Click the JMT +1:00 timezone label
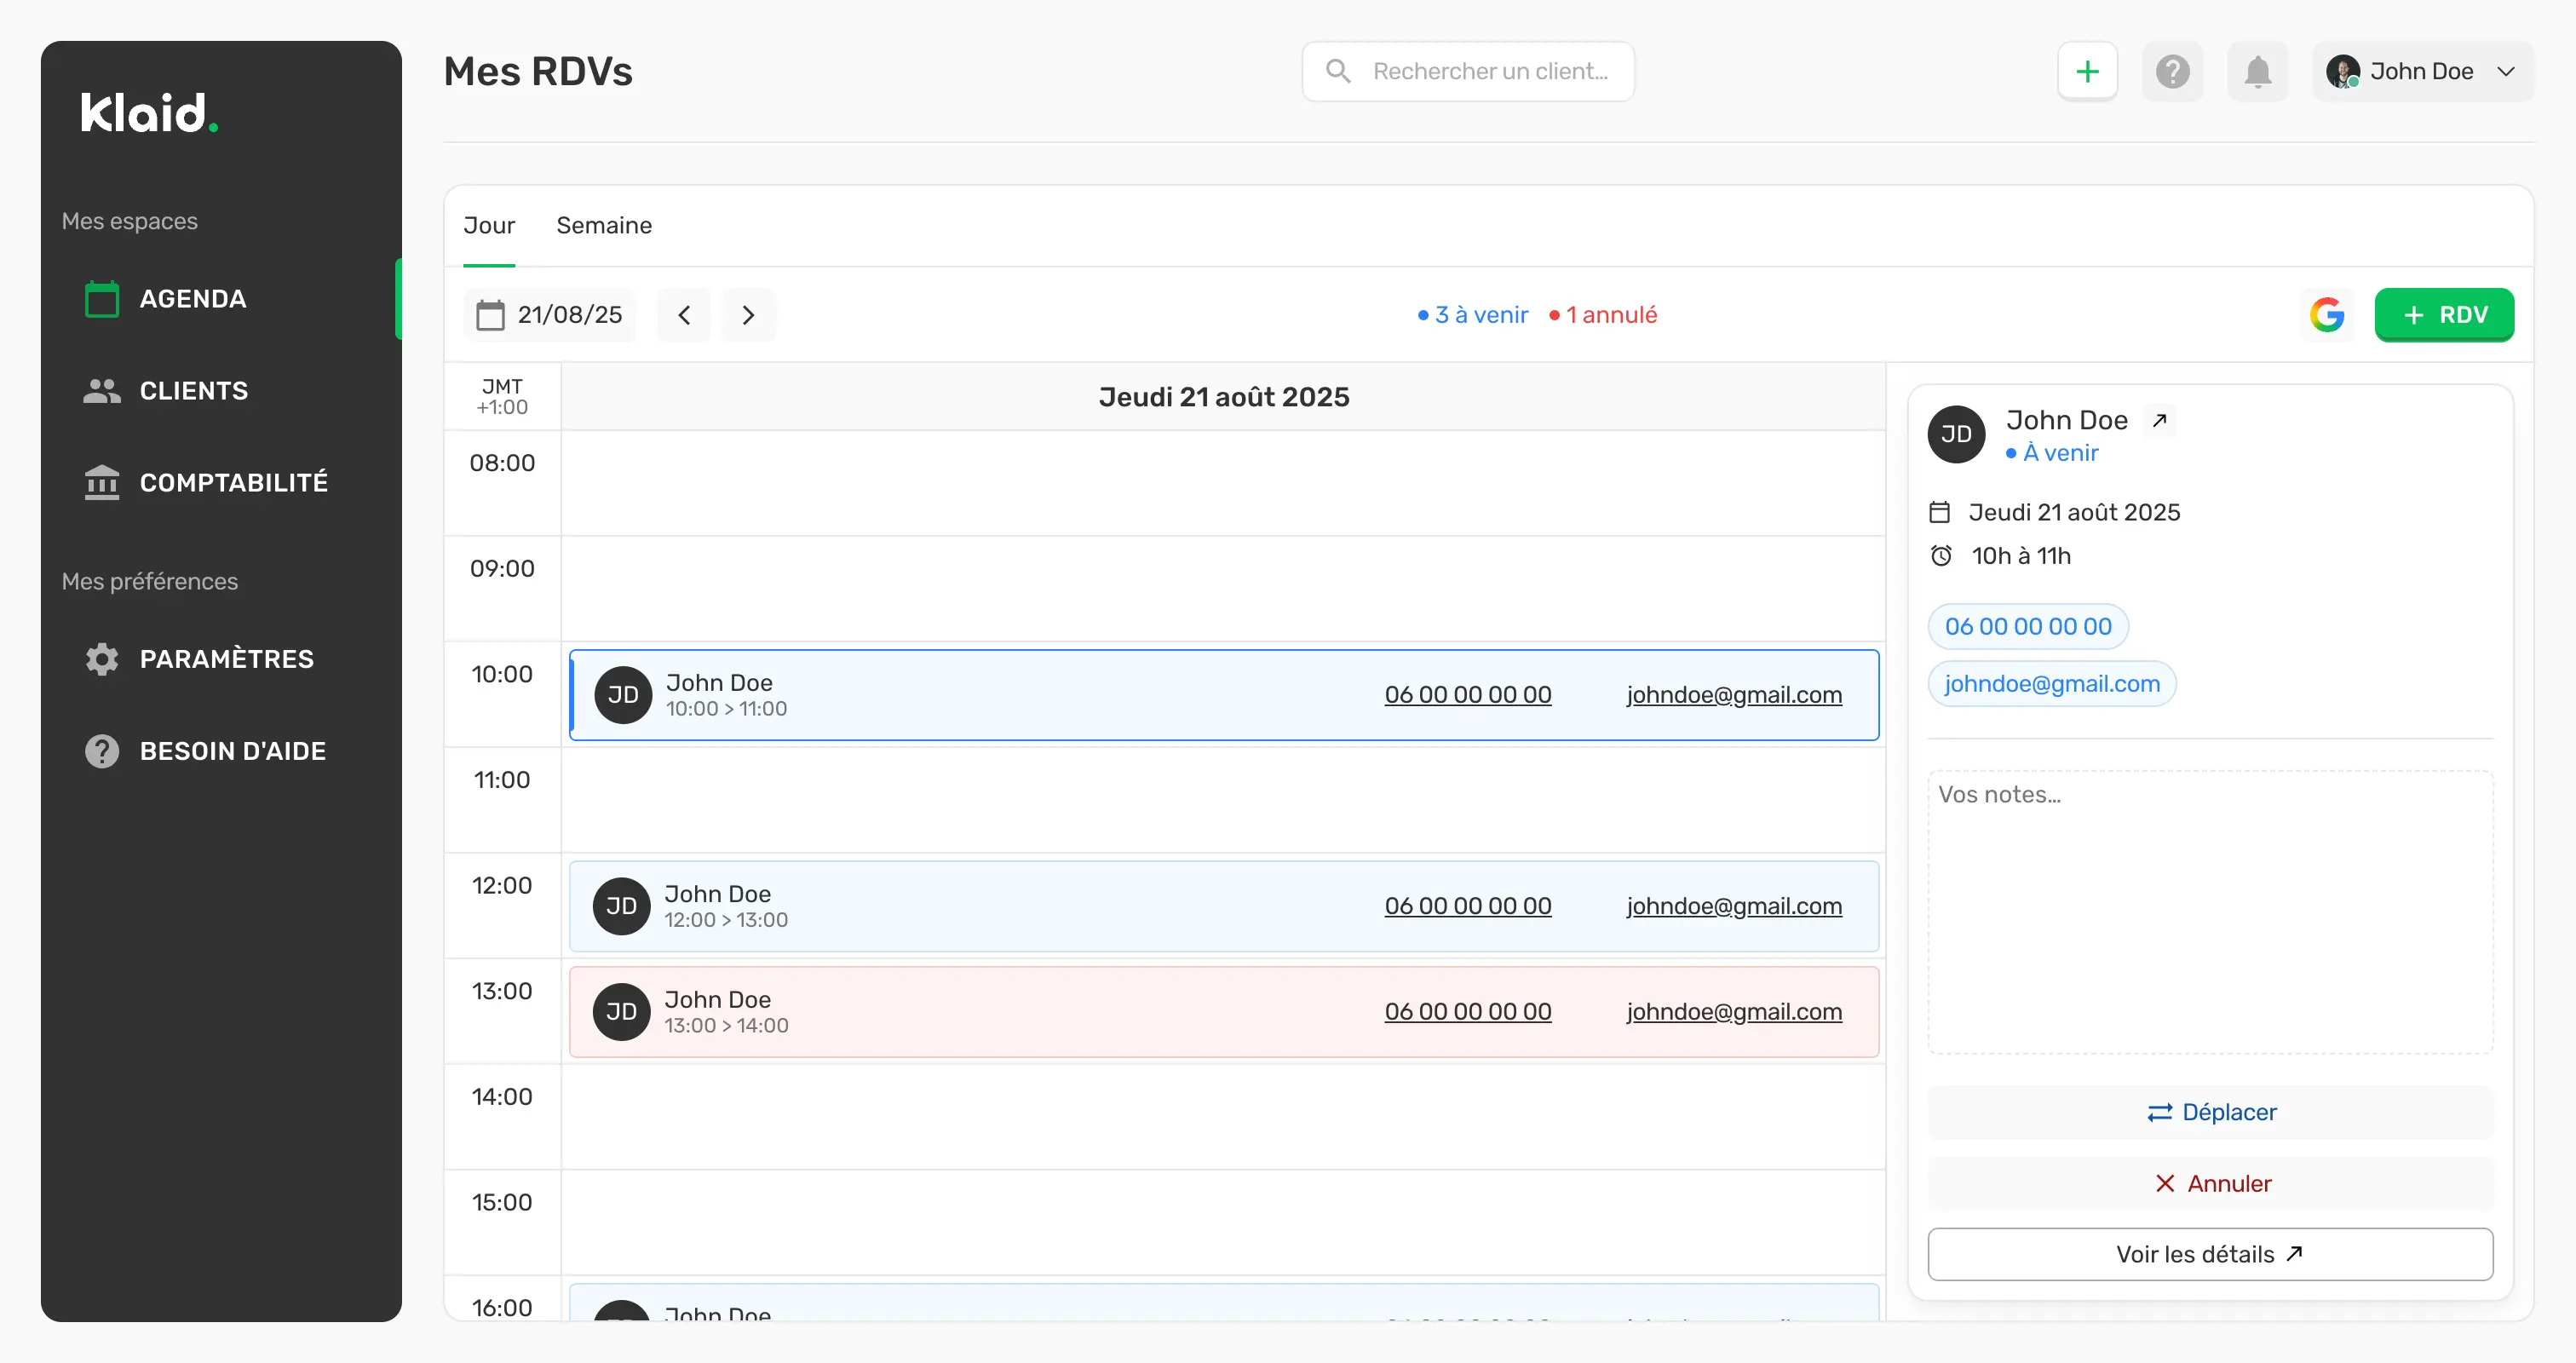This screenshot has width=2576, height=1363. pos(502,396)
